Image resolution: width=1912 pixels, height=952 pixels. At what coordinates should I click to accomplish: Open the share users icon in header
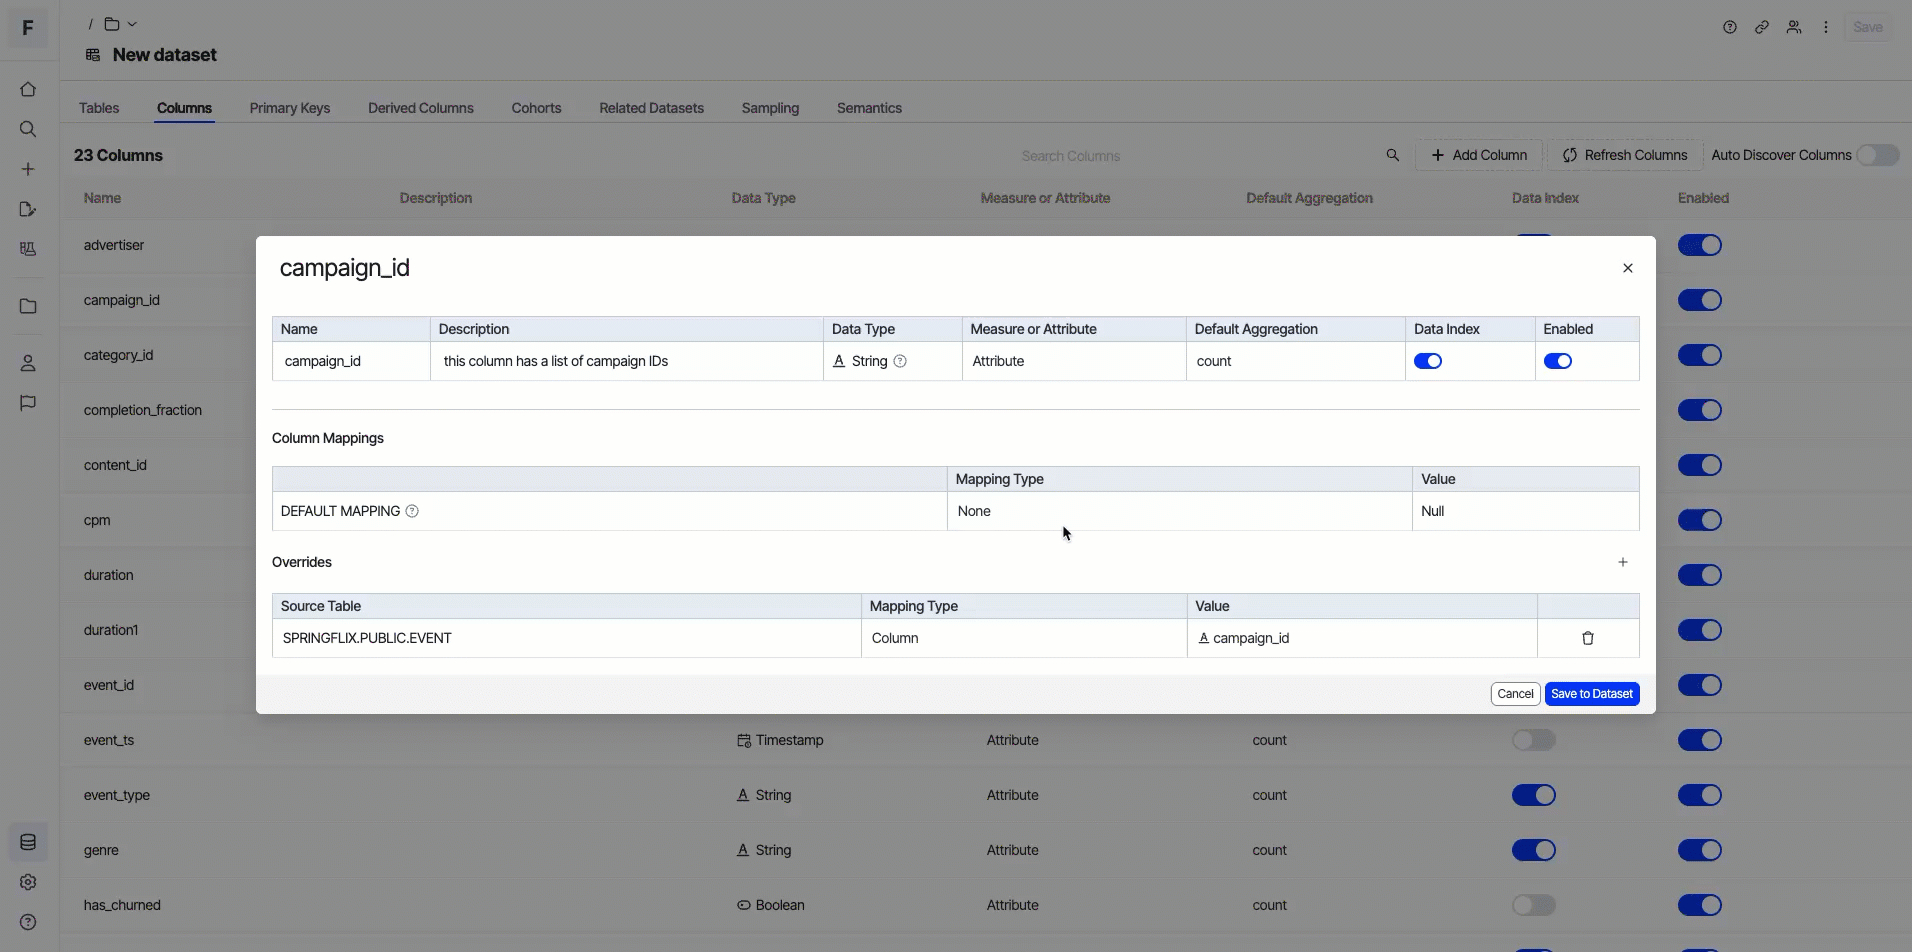point(1794,27)
